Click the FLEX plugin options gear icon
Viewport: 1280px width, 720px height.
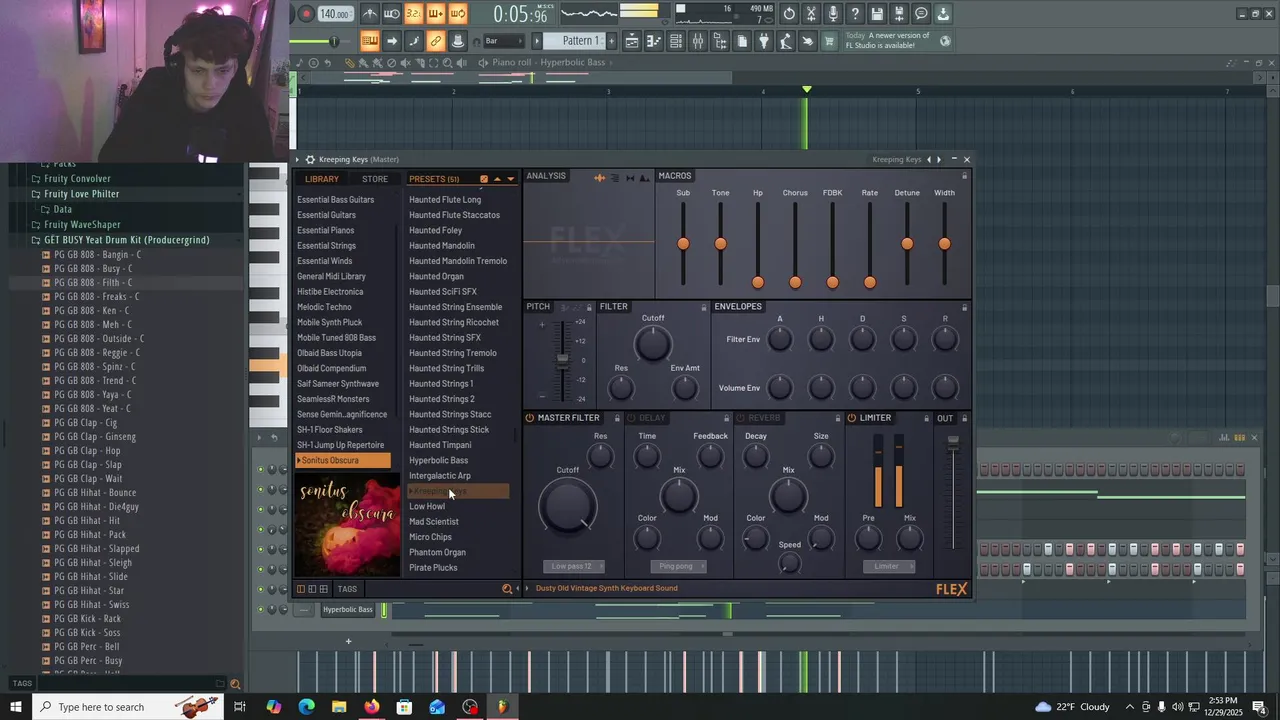pos(310,159)
